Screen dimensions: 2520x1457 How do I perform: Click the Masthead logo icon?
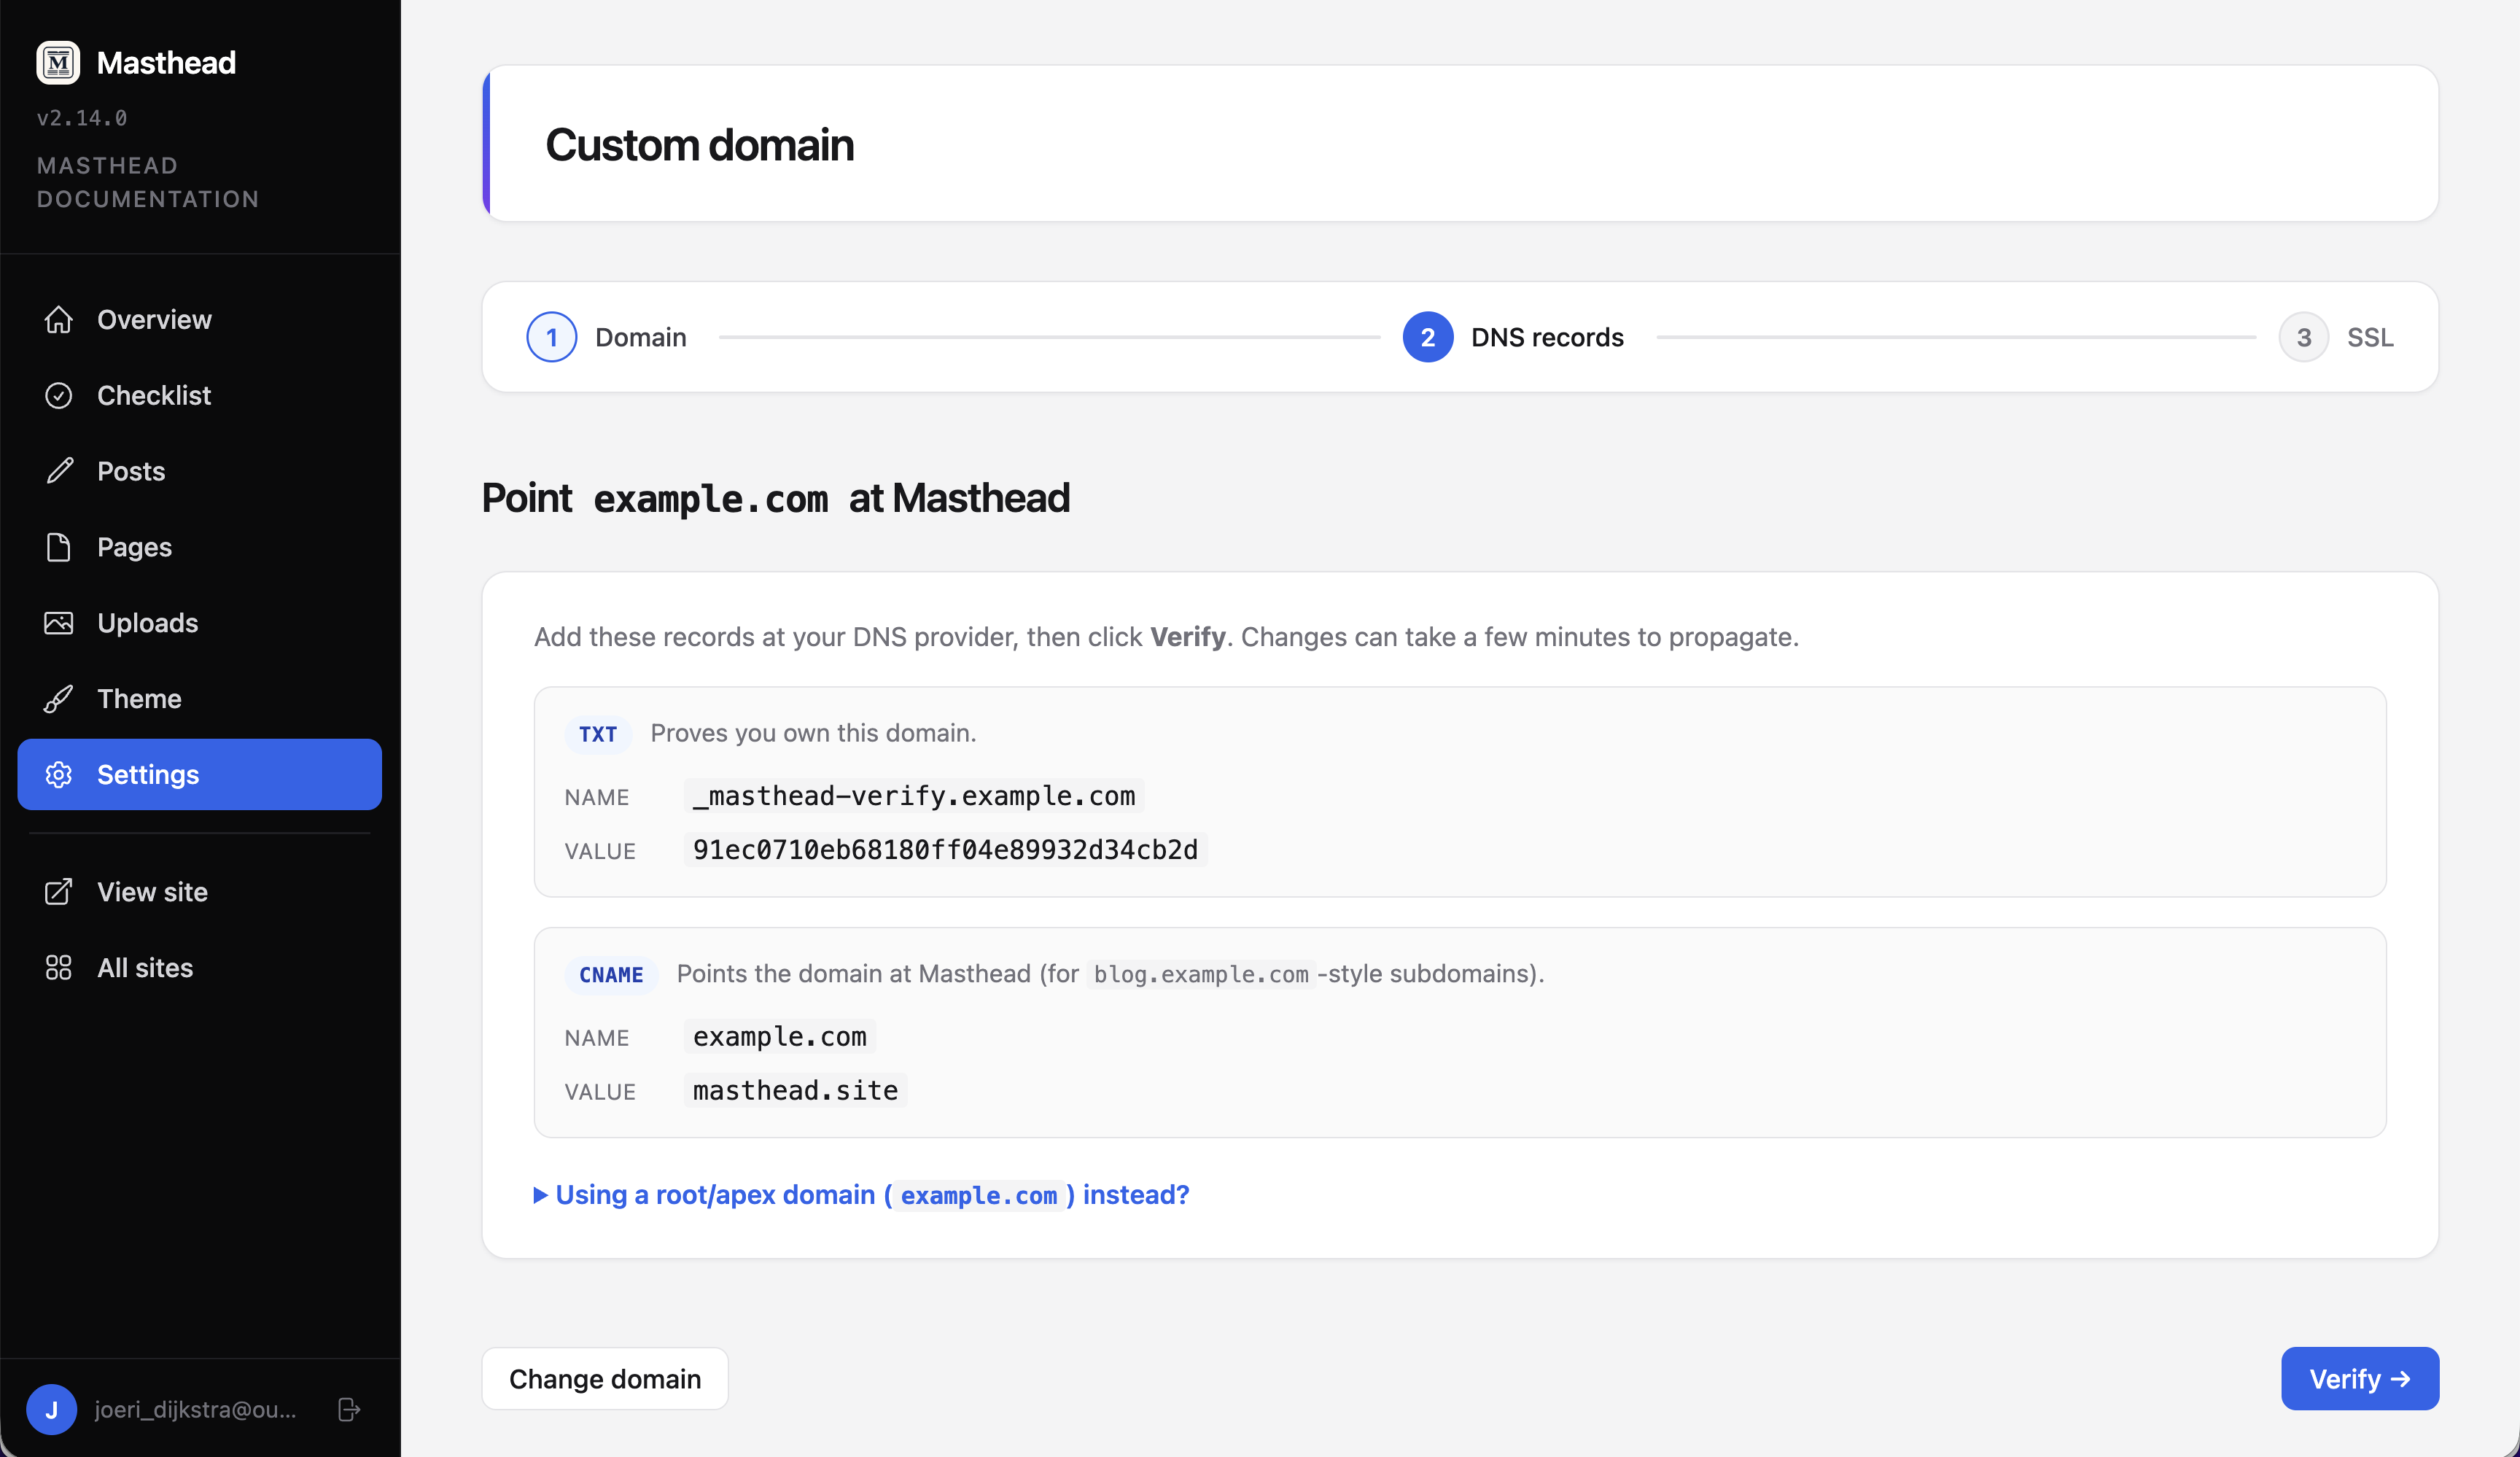(x=58, y=63)
